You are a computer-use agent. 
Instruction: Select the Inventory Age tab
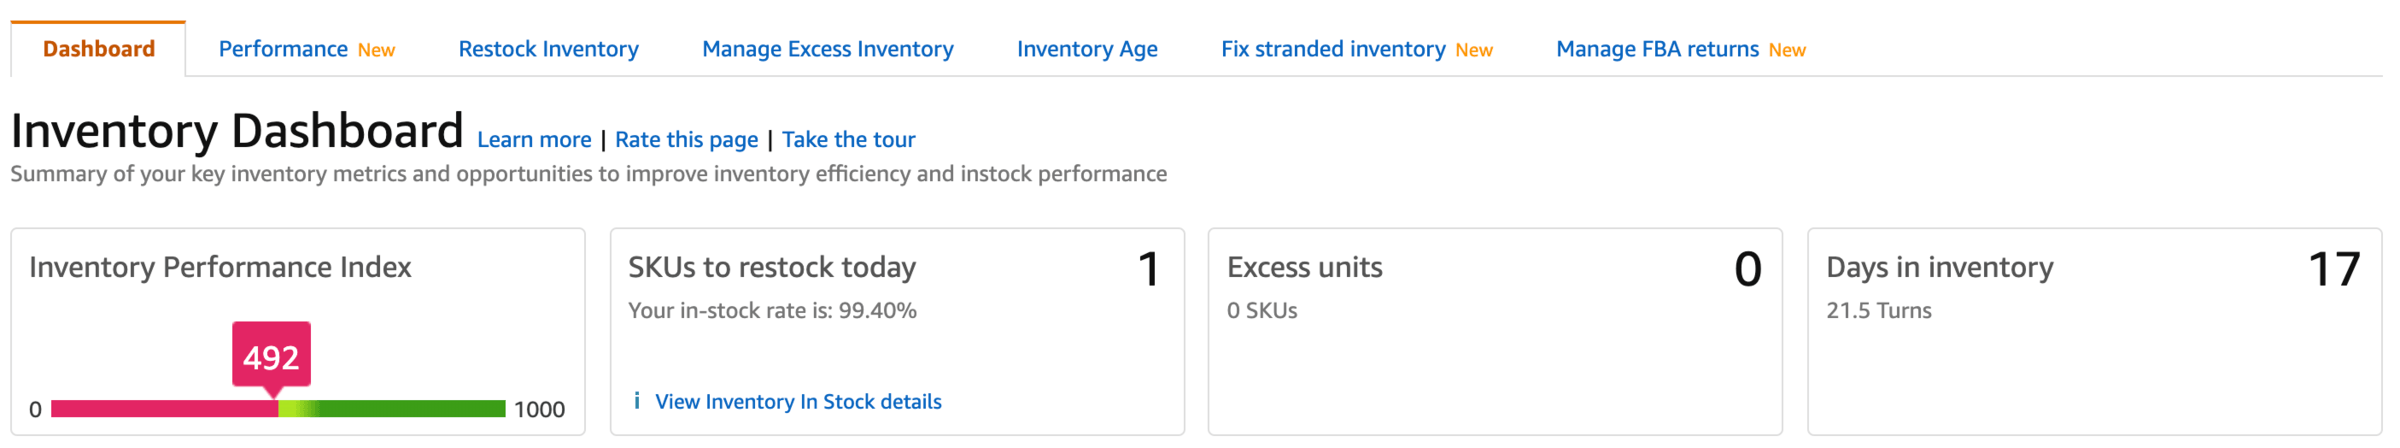1087,49
